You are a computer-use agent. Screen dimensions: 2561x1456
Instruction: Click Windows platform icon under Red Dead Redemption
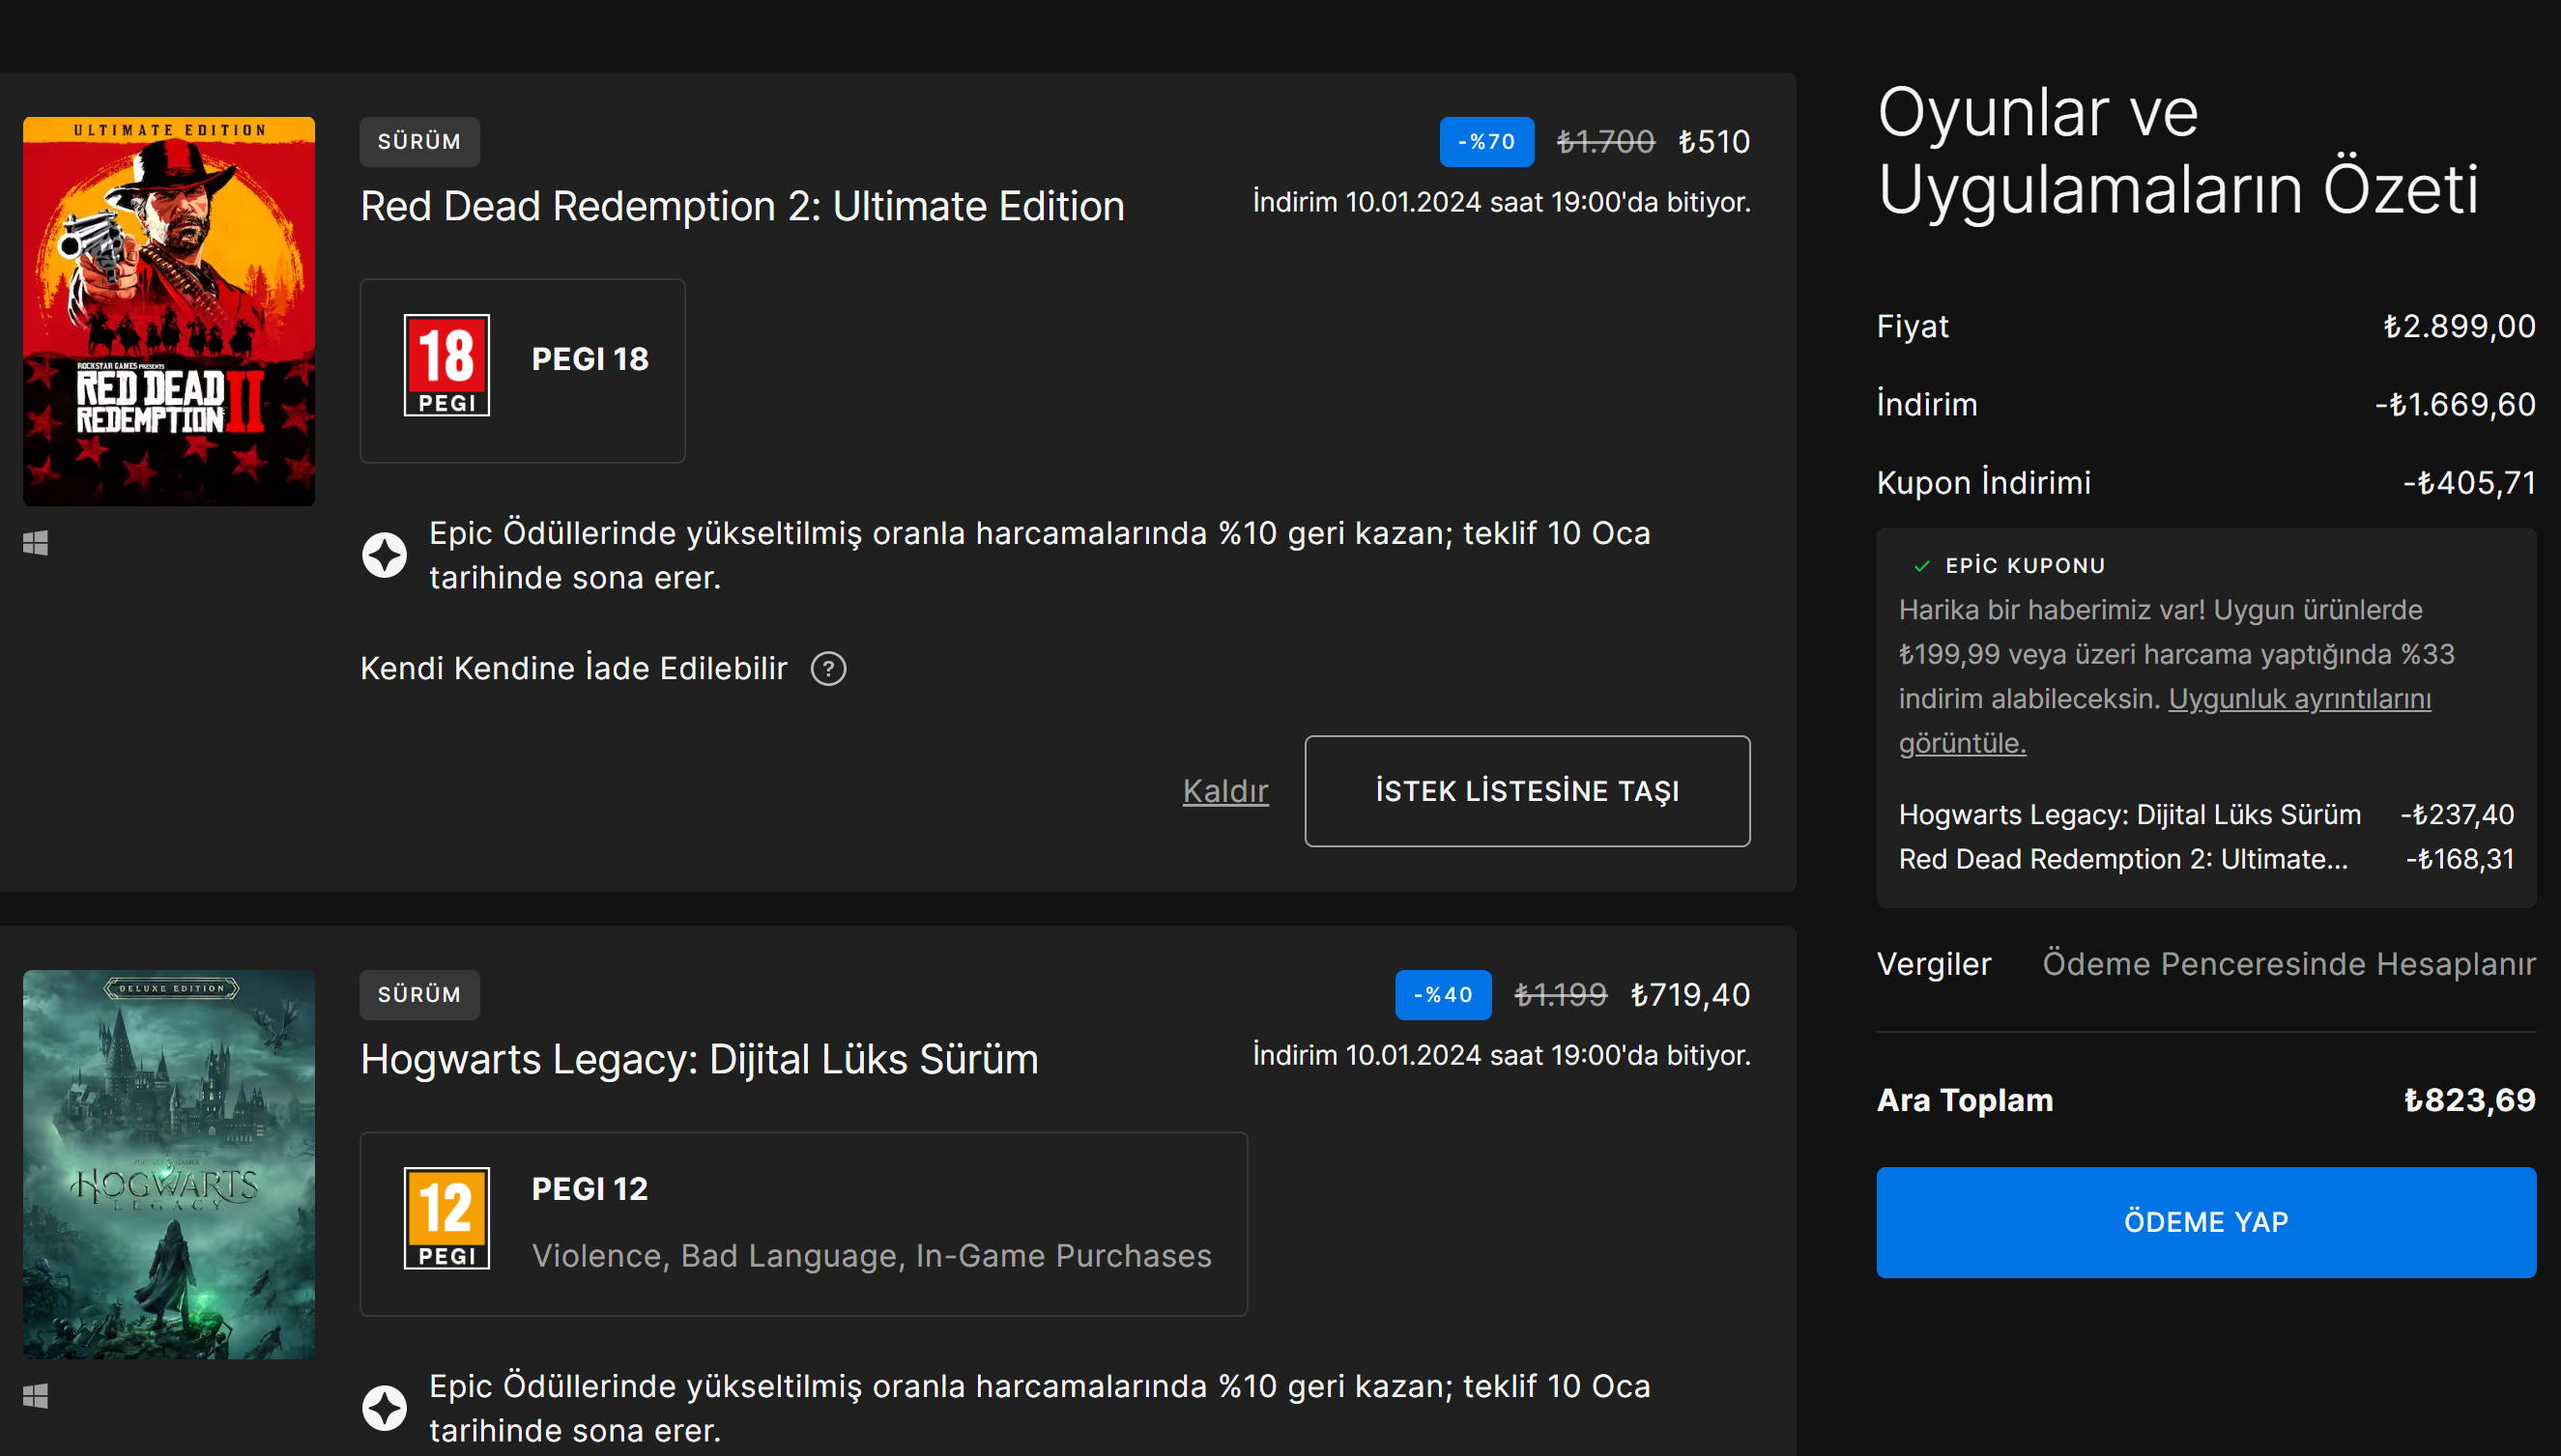(x=36, y=543)
